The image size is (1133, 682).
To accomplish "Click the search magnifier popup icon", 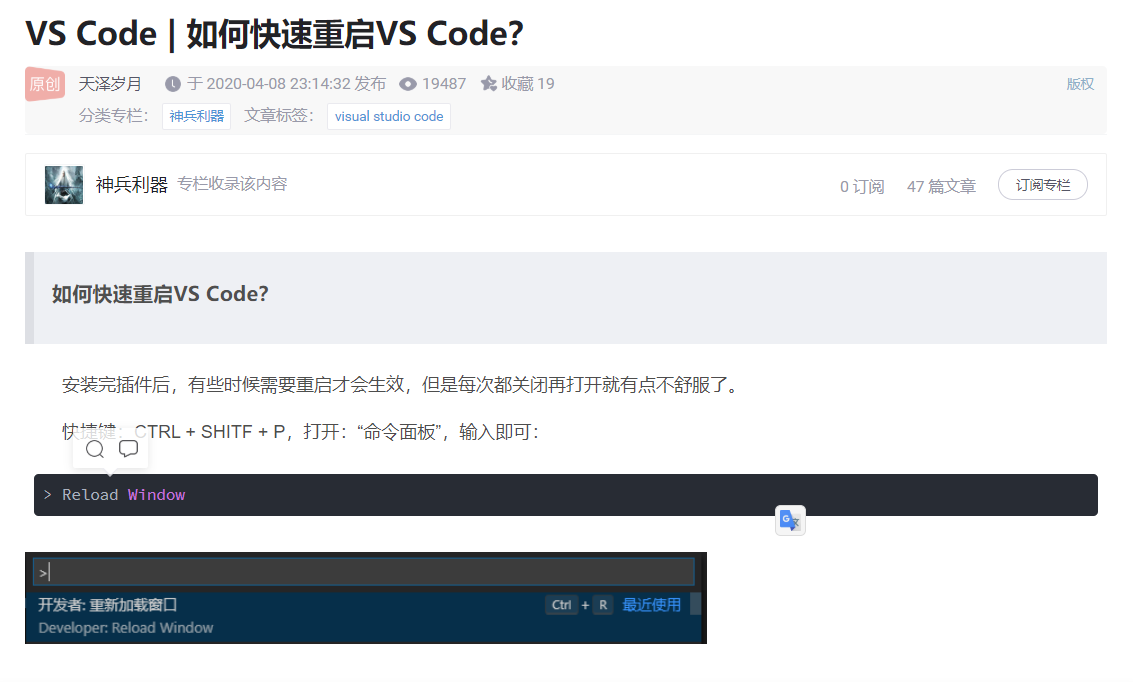I will coord(95,449).
